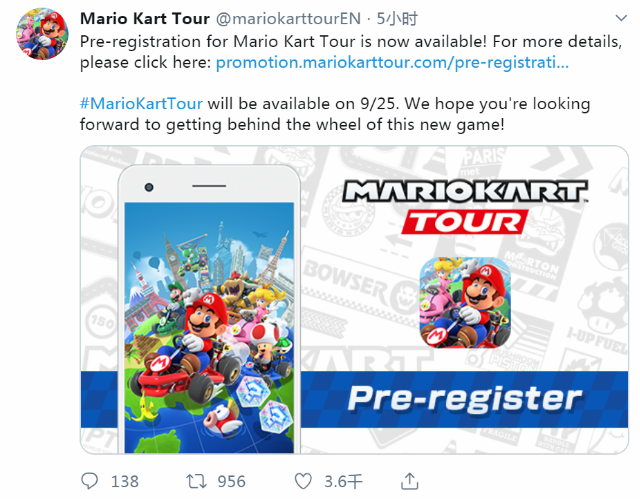
Task: Click the tweet timestamp 5小时
Action: coord(397,19)
